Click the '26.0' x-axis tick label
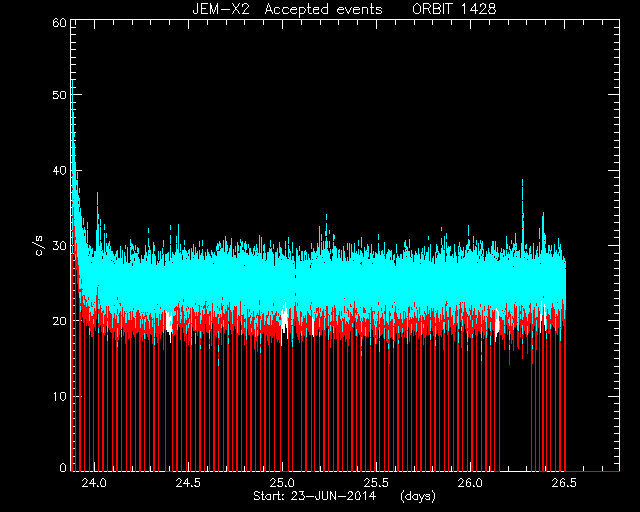 pos(471,483)
